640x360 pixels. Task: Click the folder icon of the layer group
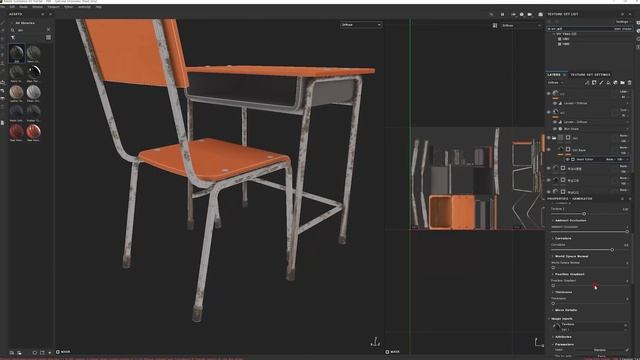[x=554, y=138]
